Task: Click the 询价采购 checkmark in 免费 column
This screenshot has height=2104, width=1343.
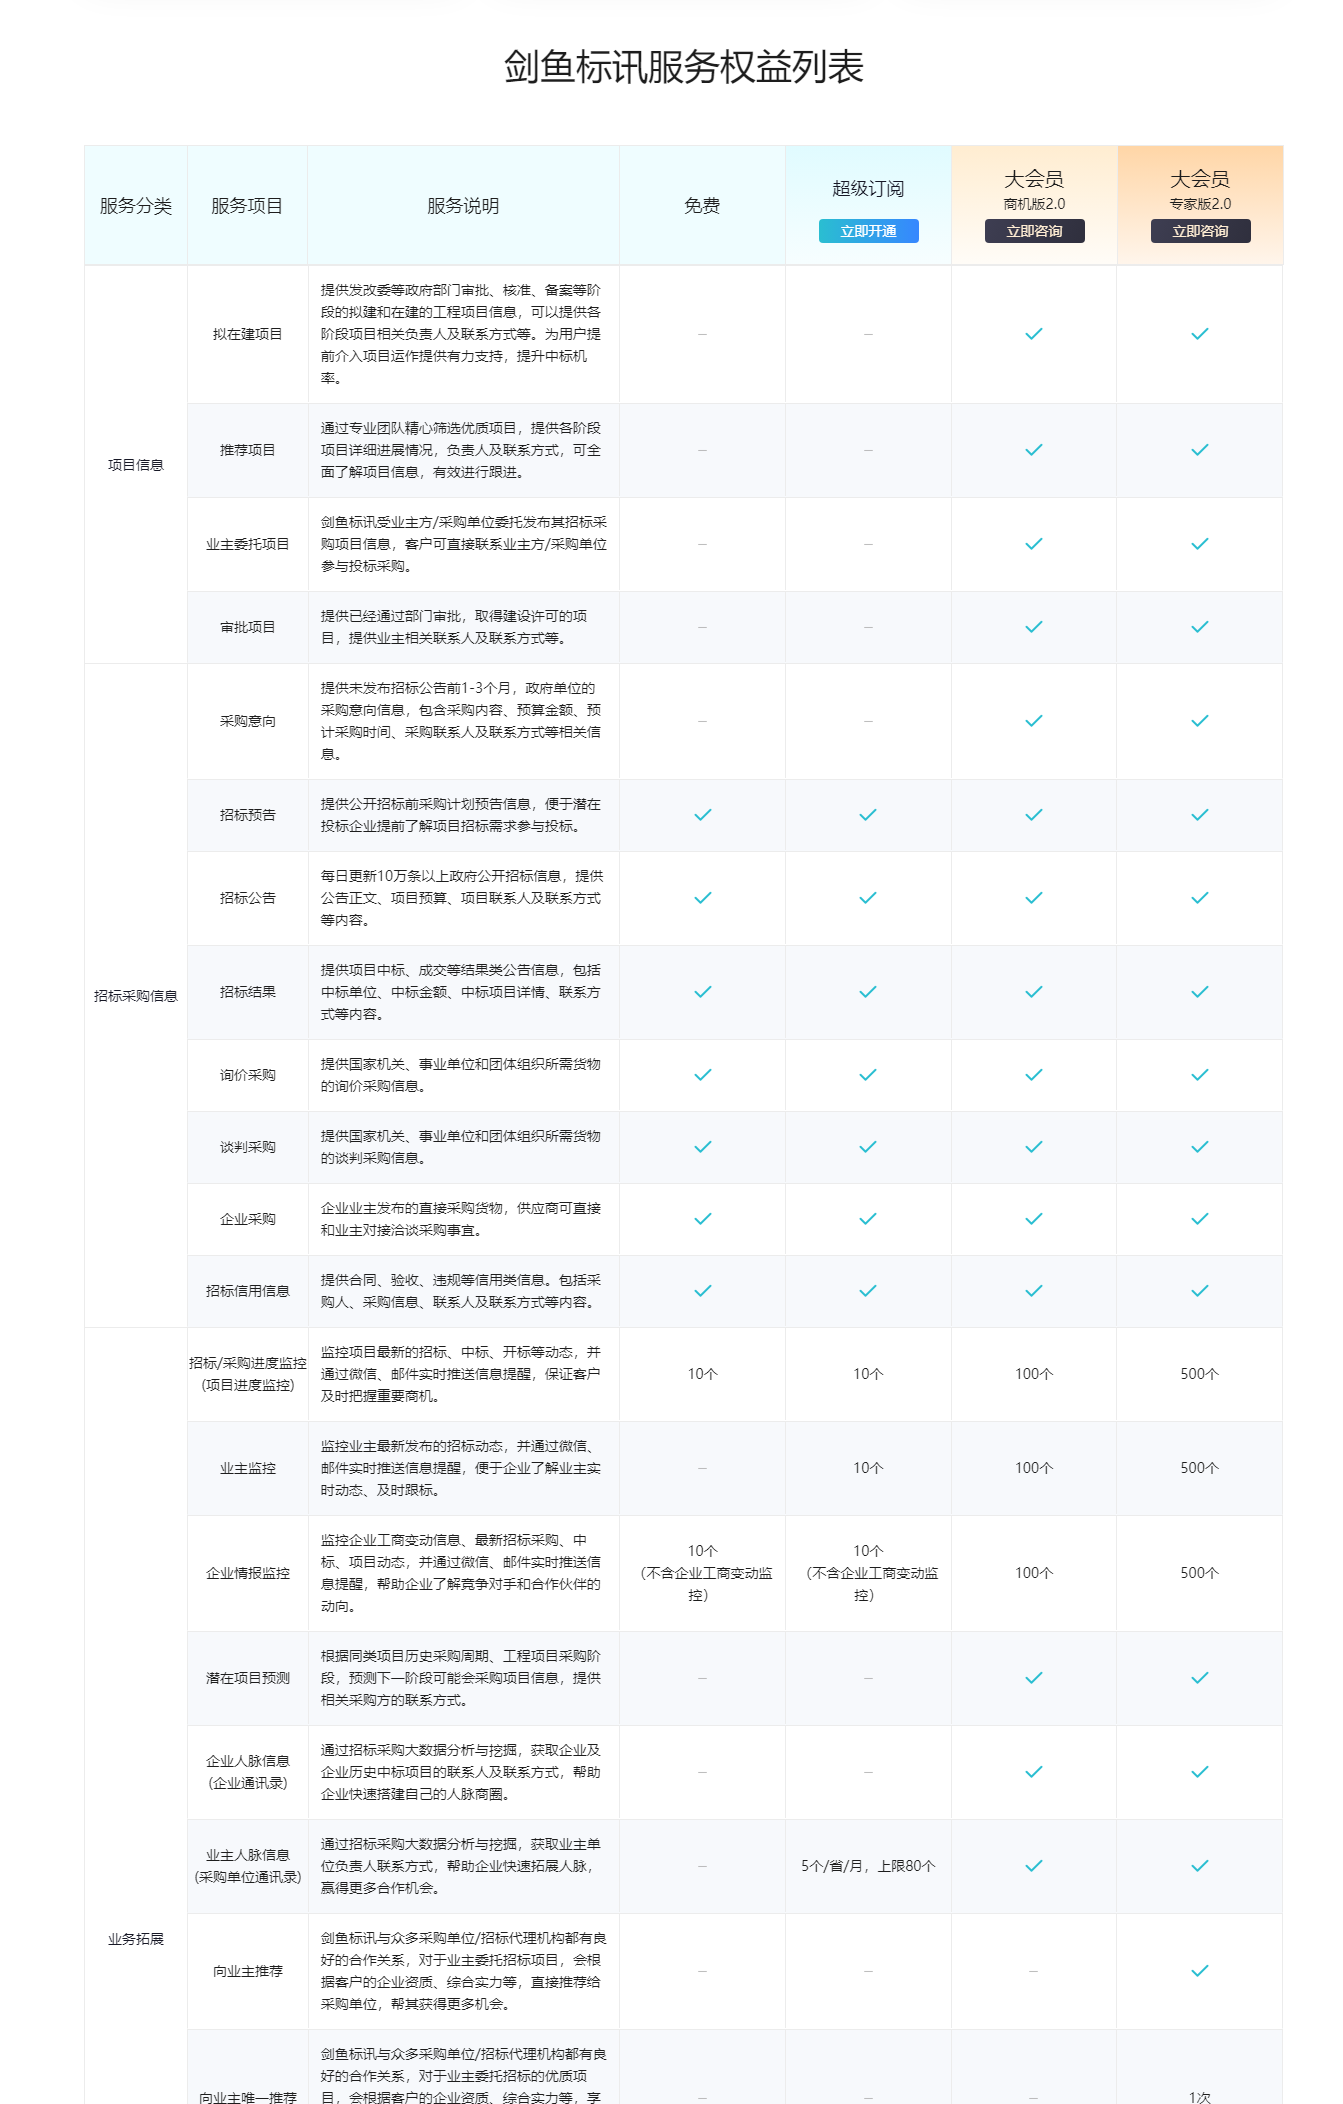Action: click(702, 1075)
